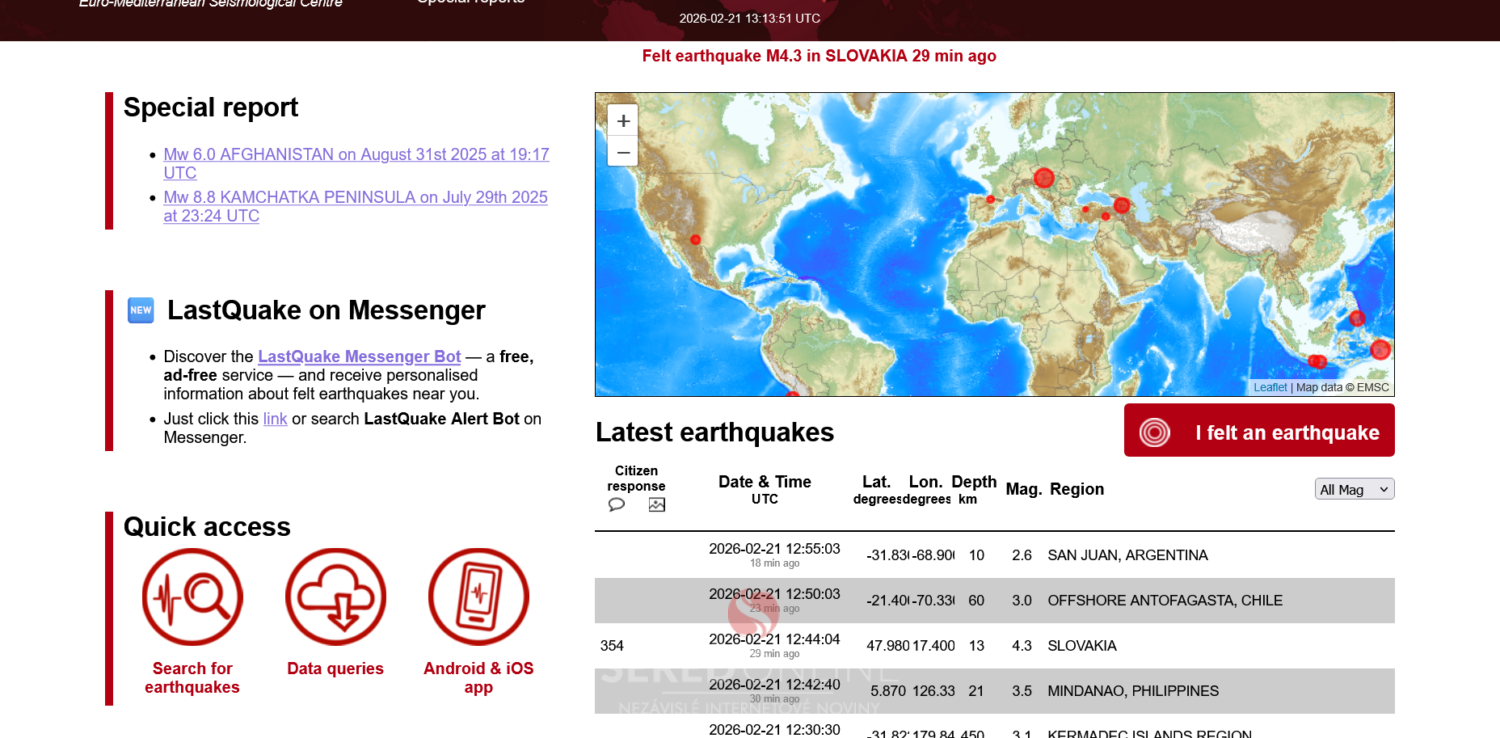Screen dimensions: 1500x738
Task: Click the red earthquake marker in Mexico
Action: point(695,240)
